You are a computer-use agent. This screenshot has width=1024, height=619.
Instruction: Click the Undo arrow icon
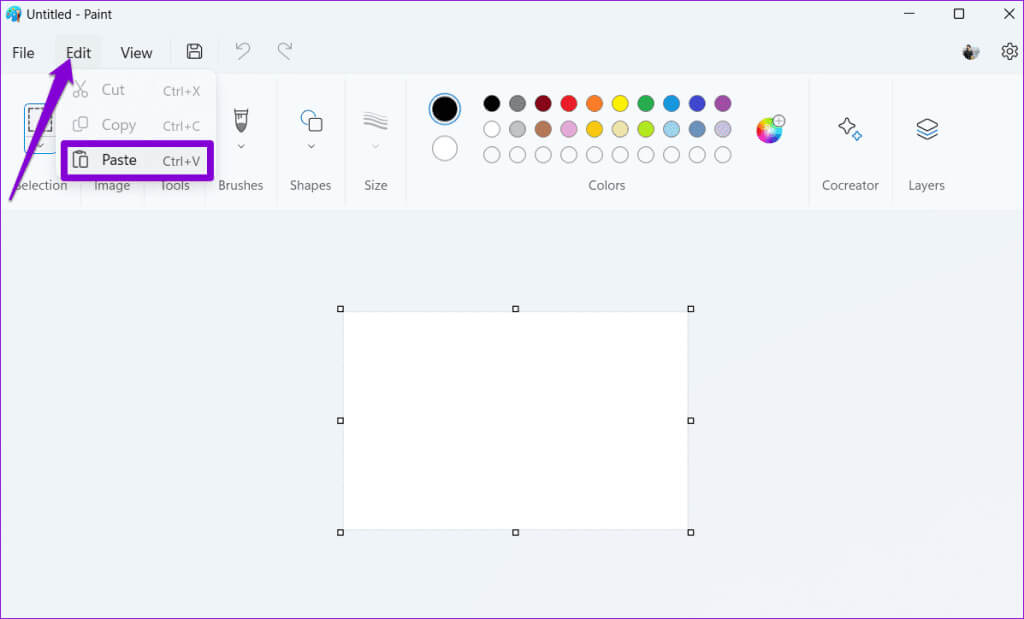[243, 52]
